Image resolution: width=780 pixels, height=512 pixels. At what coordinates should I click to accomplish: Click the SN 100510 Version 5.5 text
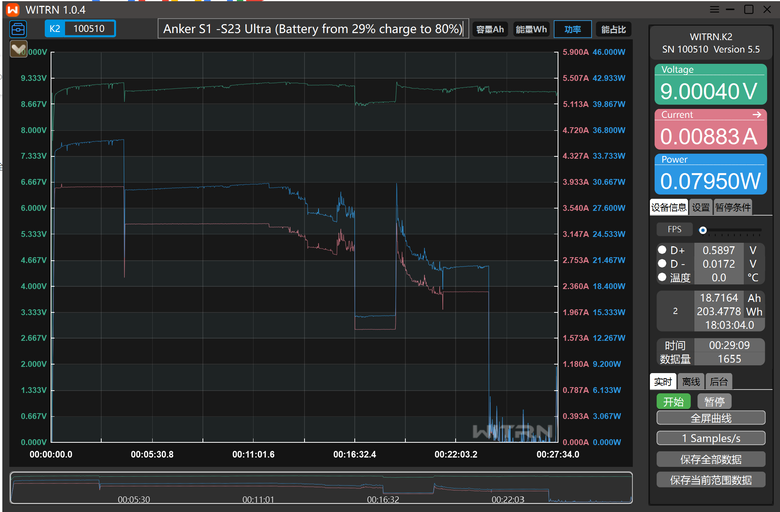click(710, 49)
